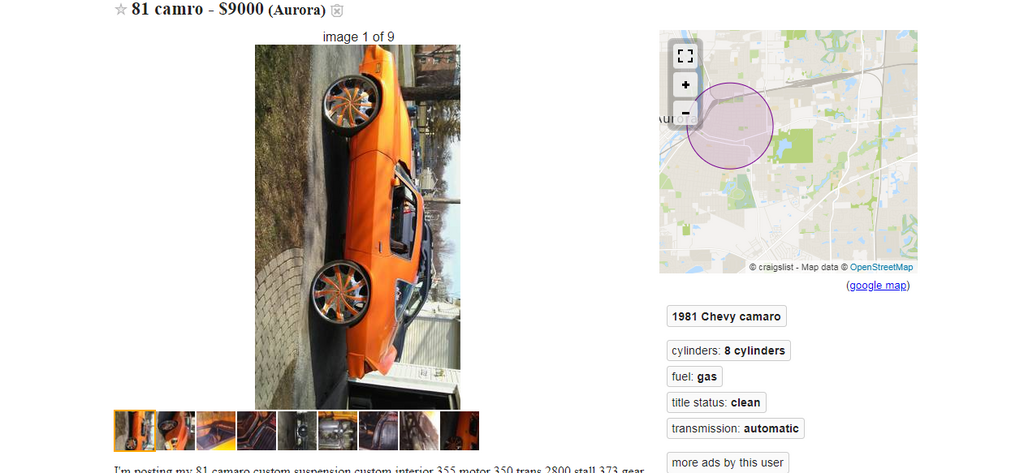Select the sixth thumbnail showing the engine
The image size is (1024, 473).
[x=338, y=431]
